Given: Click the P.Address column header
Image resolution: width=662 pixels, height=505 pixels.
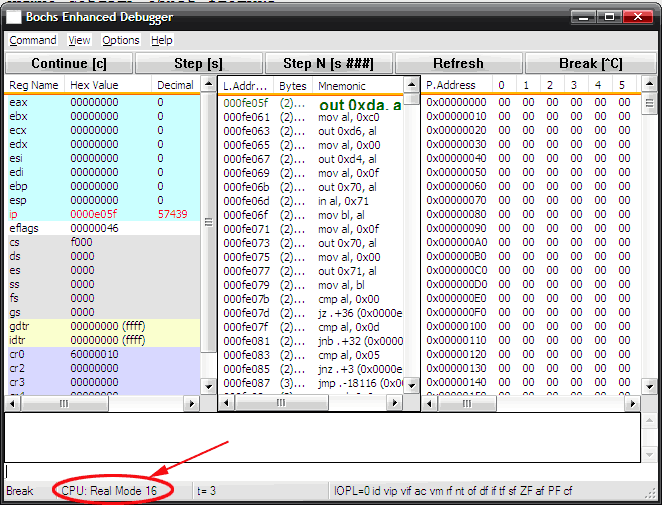Looking at the screenshot, I should (x=452, y=86).
